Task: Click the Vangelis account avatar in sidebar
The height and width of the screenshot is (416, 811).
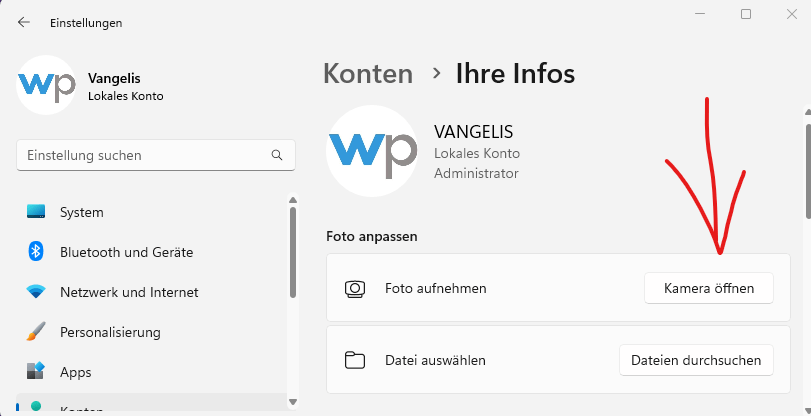Action: [47, 85]
